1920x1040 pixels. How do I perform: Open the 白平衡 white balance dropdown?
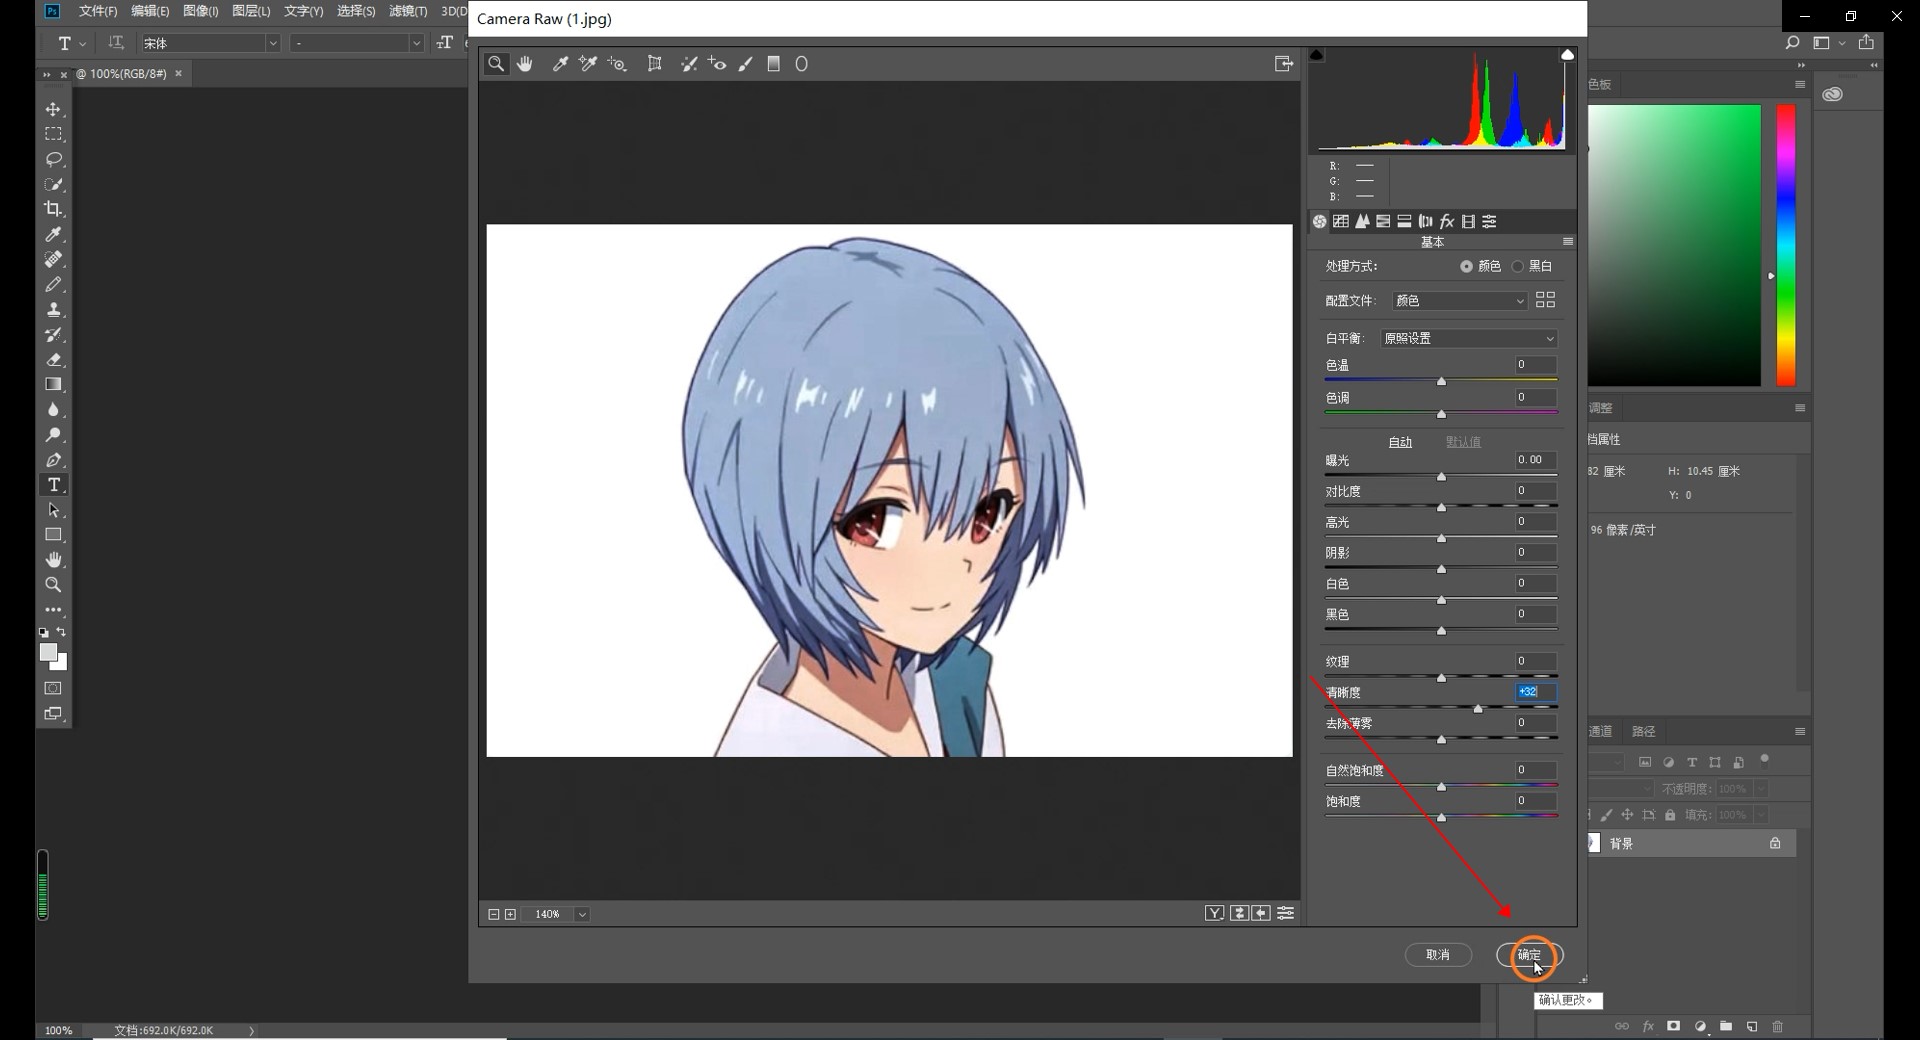(x=1468, y=339)
